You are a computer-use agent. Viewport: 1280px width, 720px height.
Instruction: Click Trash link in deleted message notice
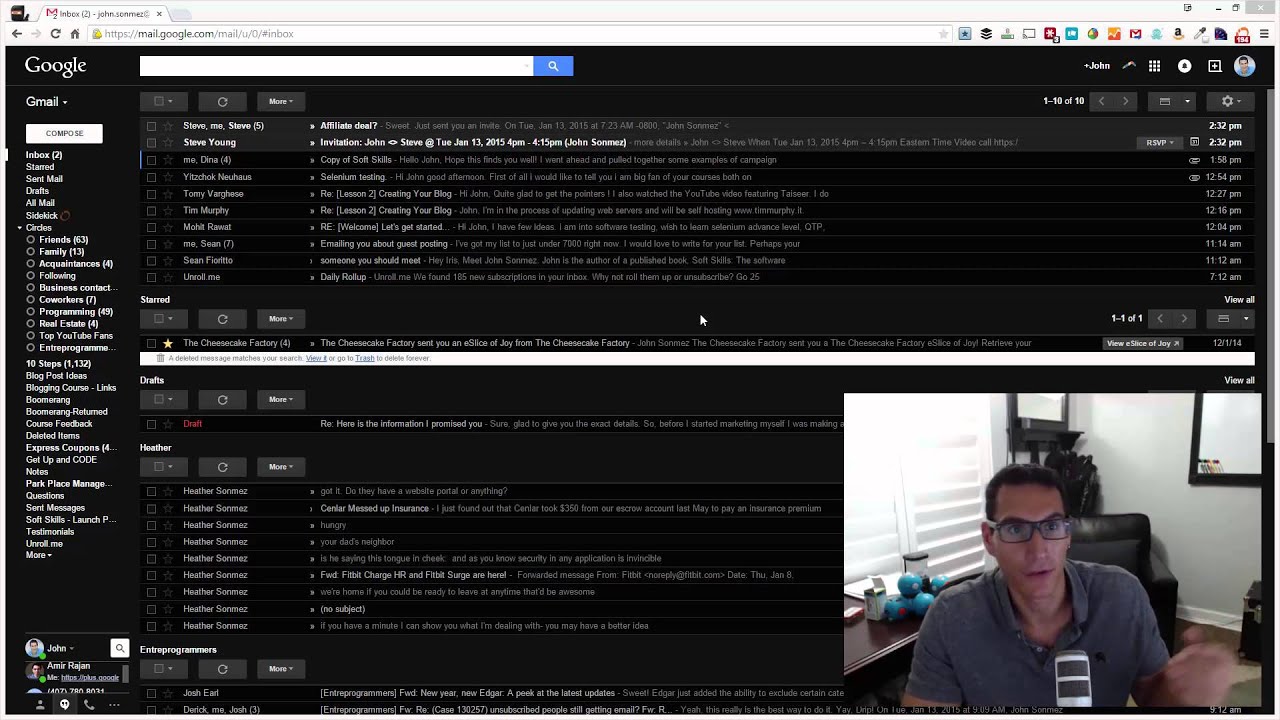click(365, 358)
